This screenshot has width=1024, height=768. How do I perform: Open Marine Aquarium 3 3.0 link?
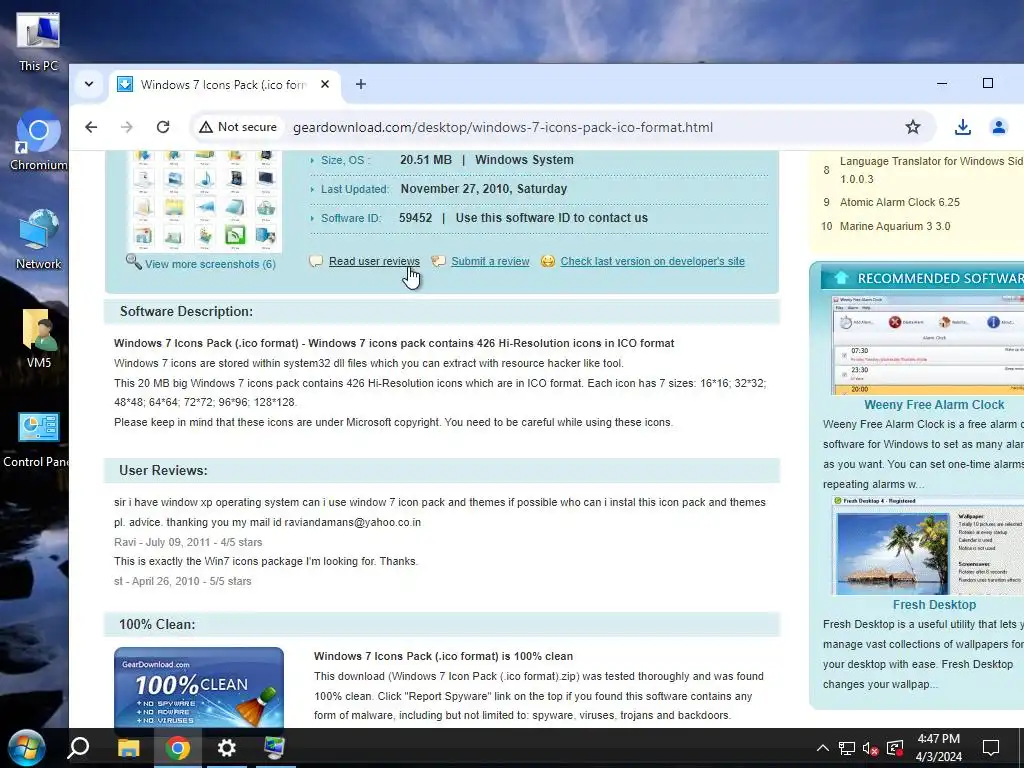pyautogui.click(x=895, y=227)
